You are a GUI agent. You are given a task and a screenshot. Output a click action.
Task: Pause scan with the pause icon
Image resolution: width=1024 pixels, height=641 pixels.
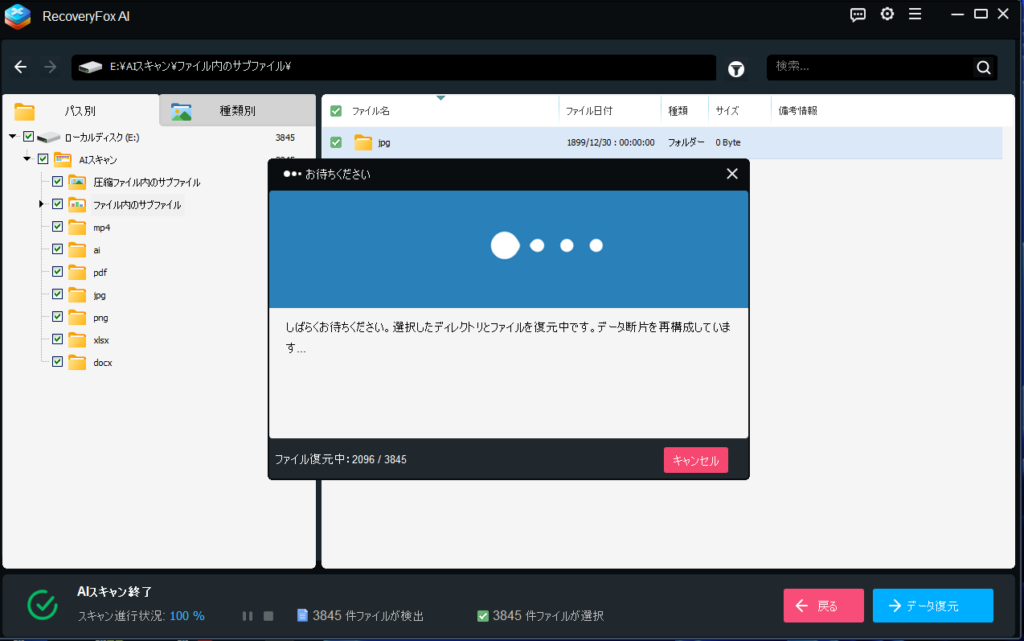coord(247,616)
